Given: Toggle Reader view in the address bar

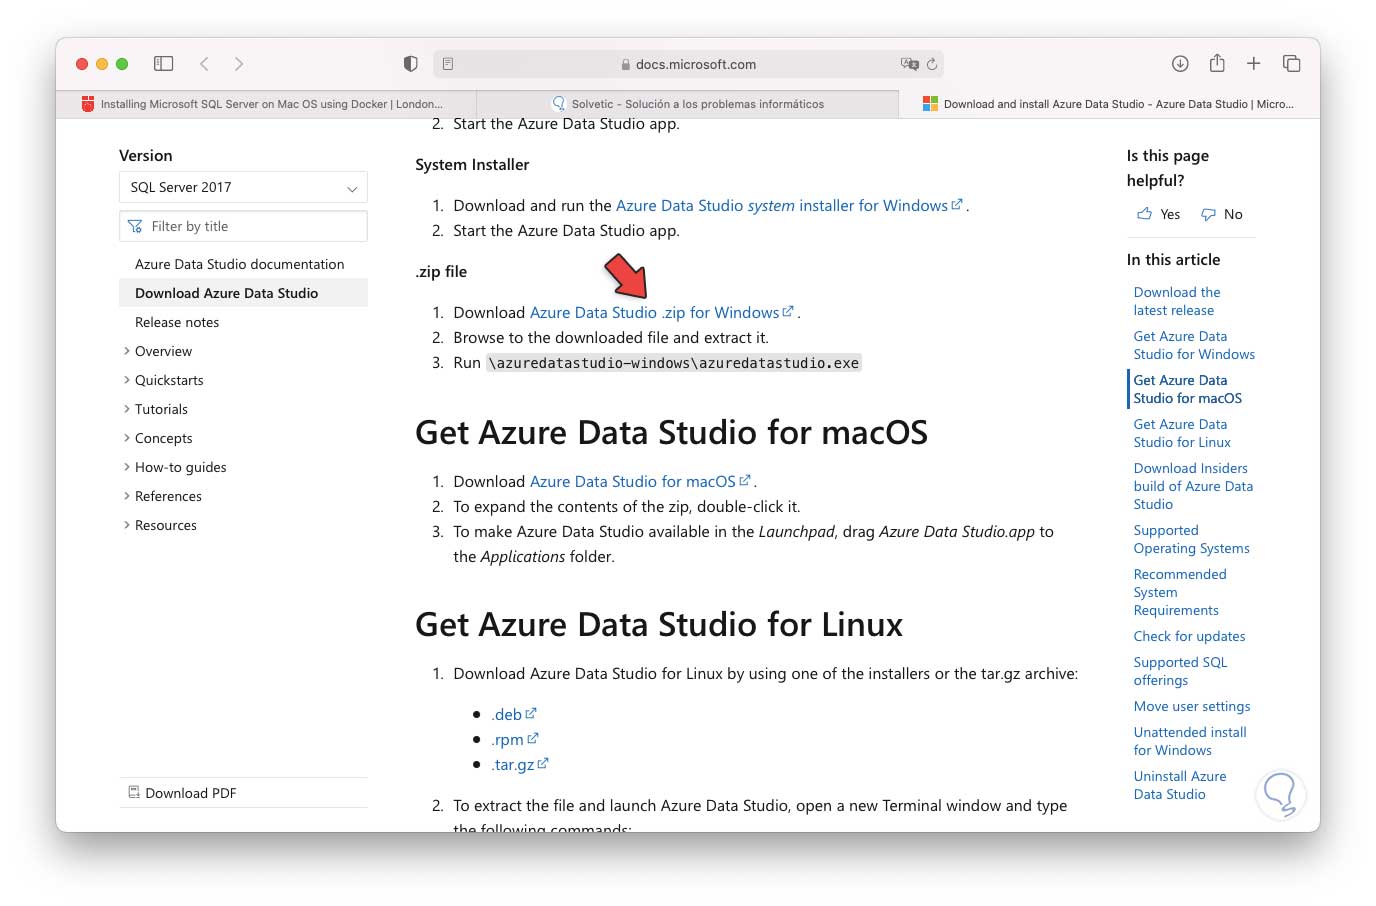Looking at the screenshot, I should click(447, 62).
